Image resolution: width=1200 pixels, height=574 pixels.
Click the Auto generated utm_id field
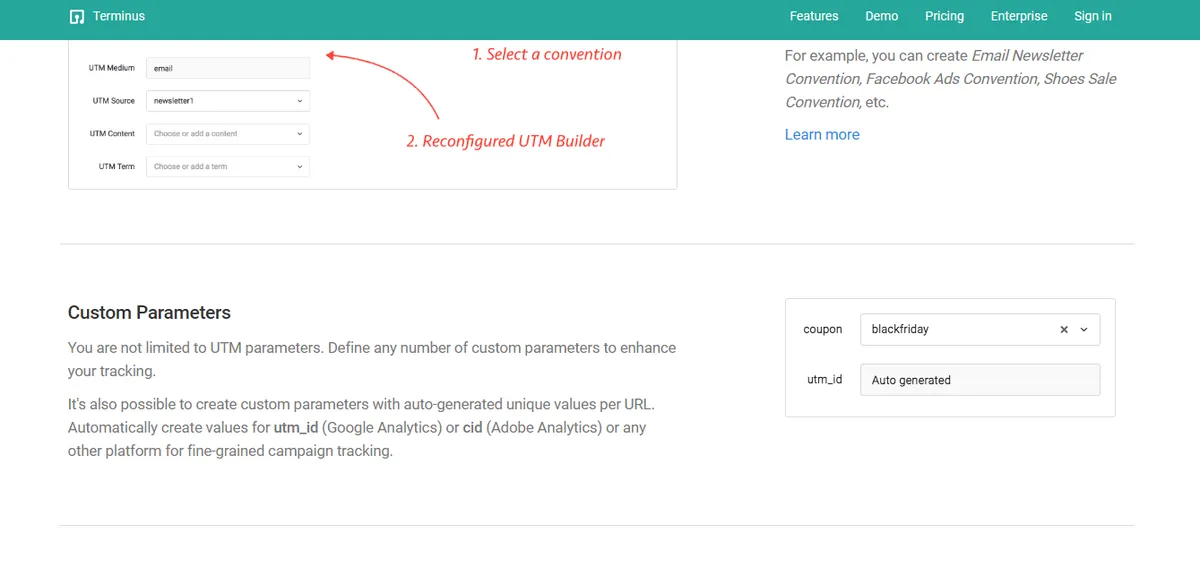(979, 380)
